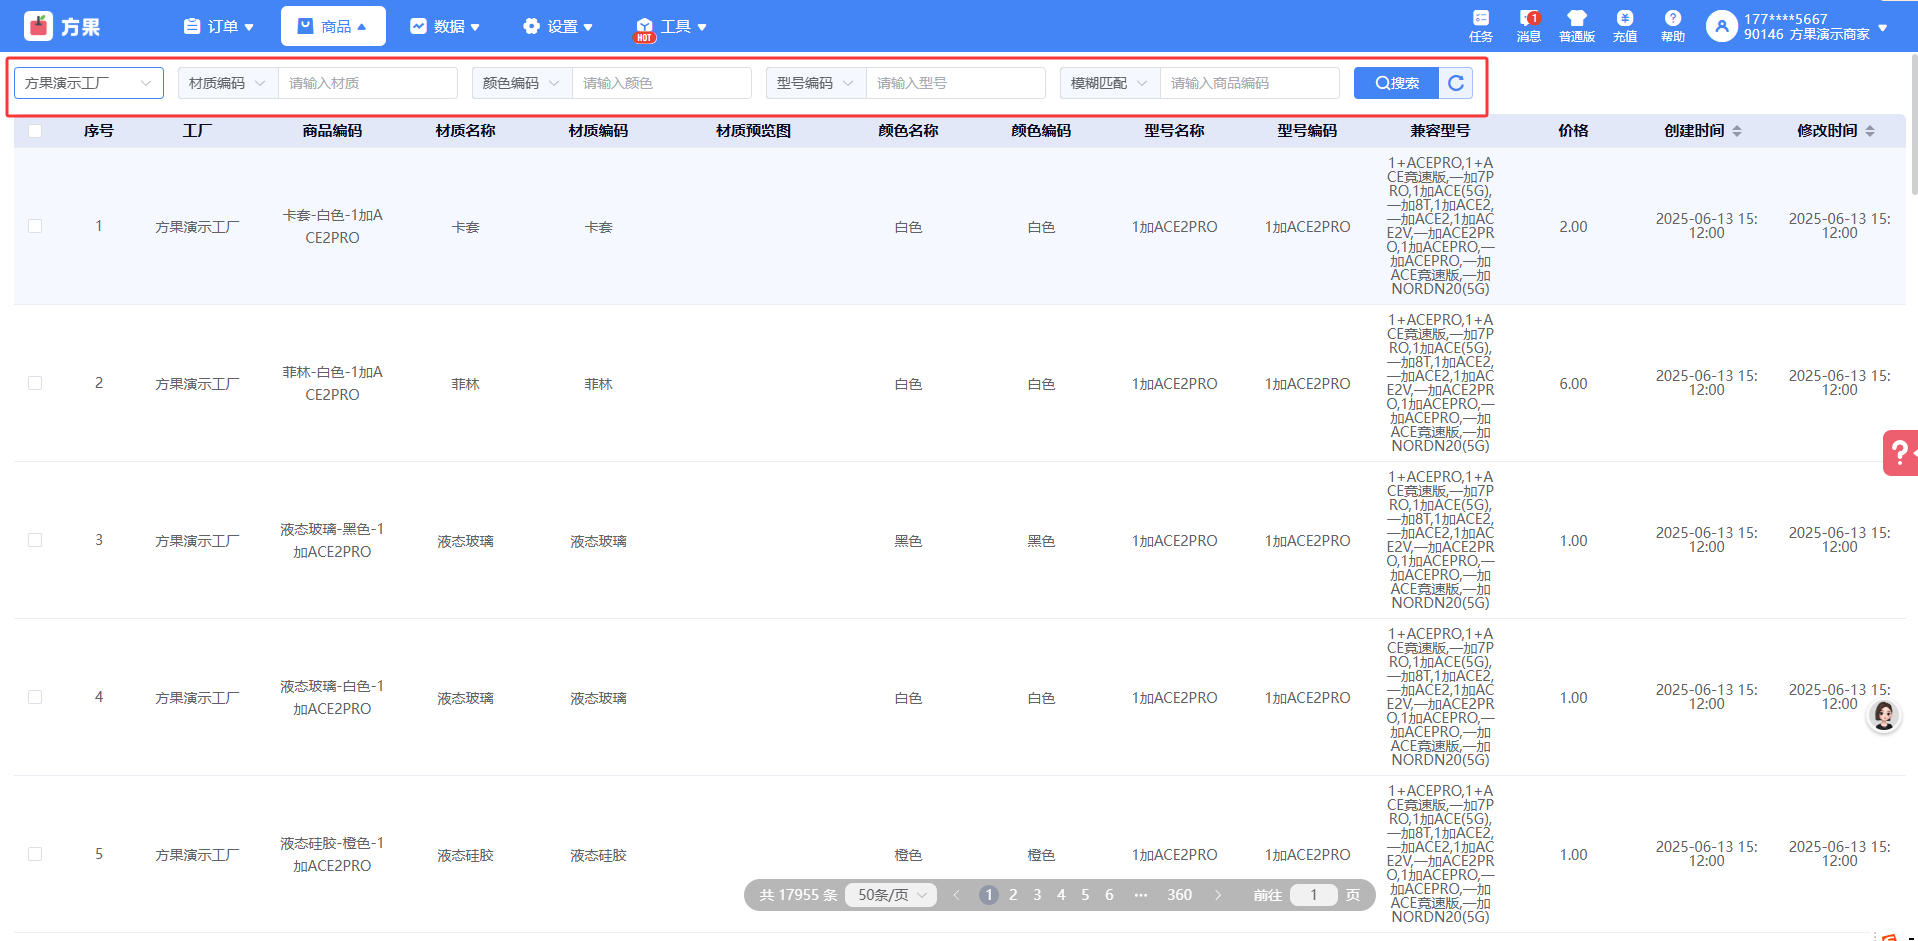Click the customer service avatar icon
This screenshot has width=1918, height=941.
coord(1884,715)
